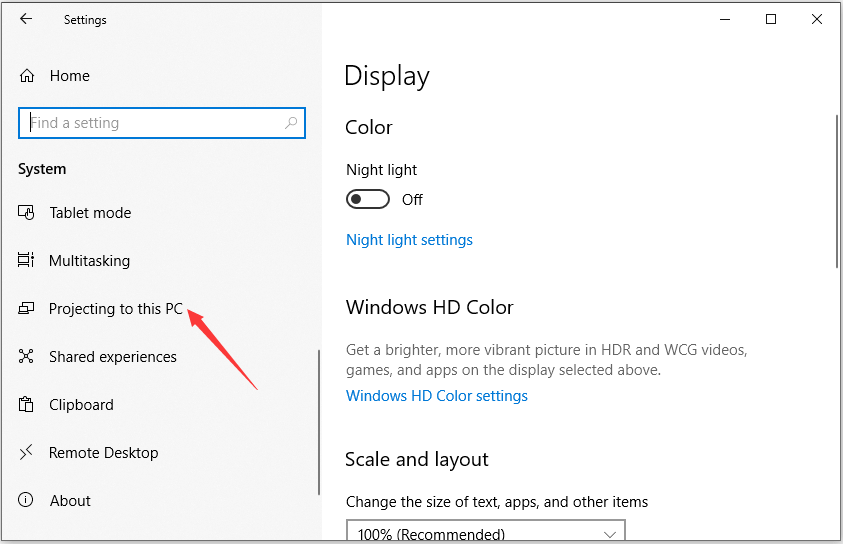Click the Settings window title text

(85, 20)
